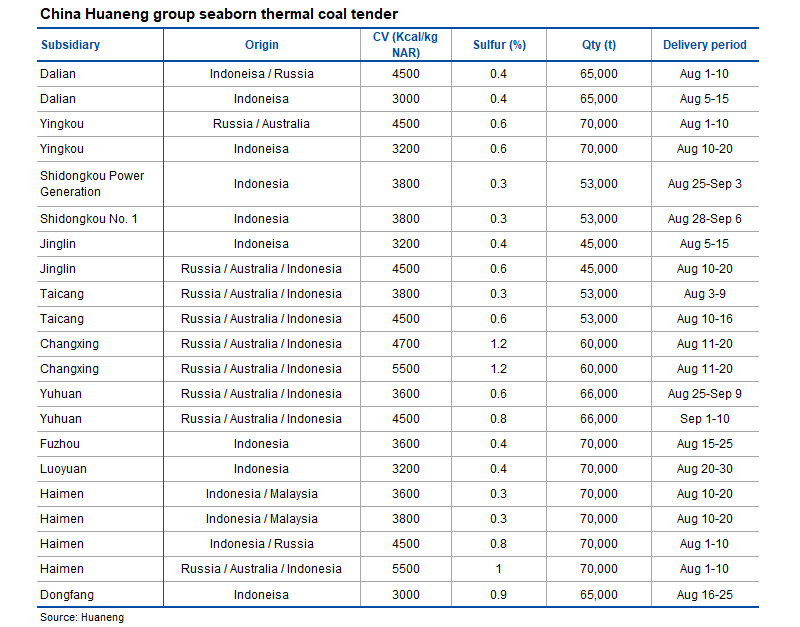Select the 0.9 sulfur value cell

pyautogui.click(x=498, y=595)
